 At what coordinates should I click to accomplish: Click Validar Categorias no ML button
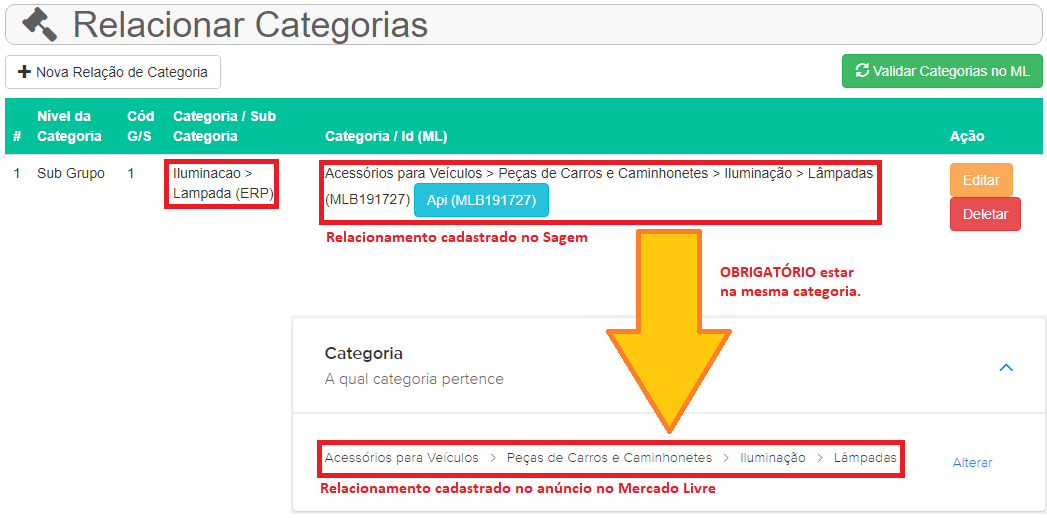point(942,71)
